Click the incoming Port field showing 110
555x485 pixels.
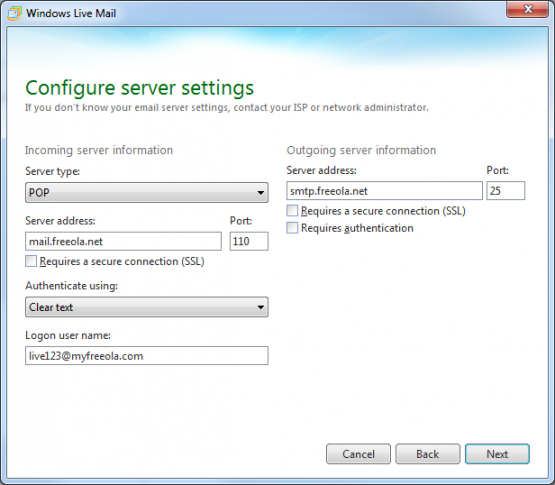(x=249, y=241)
